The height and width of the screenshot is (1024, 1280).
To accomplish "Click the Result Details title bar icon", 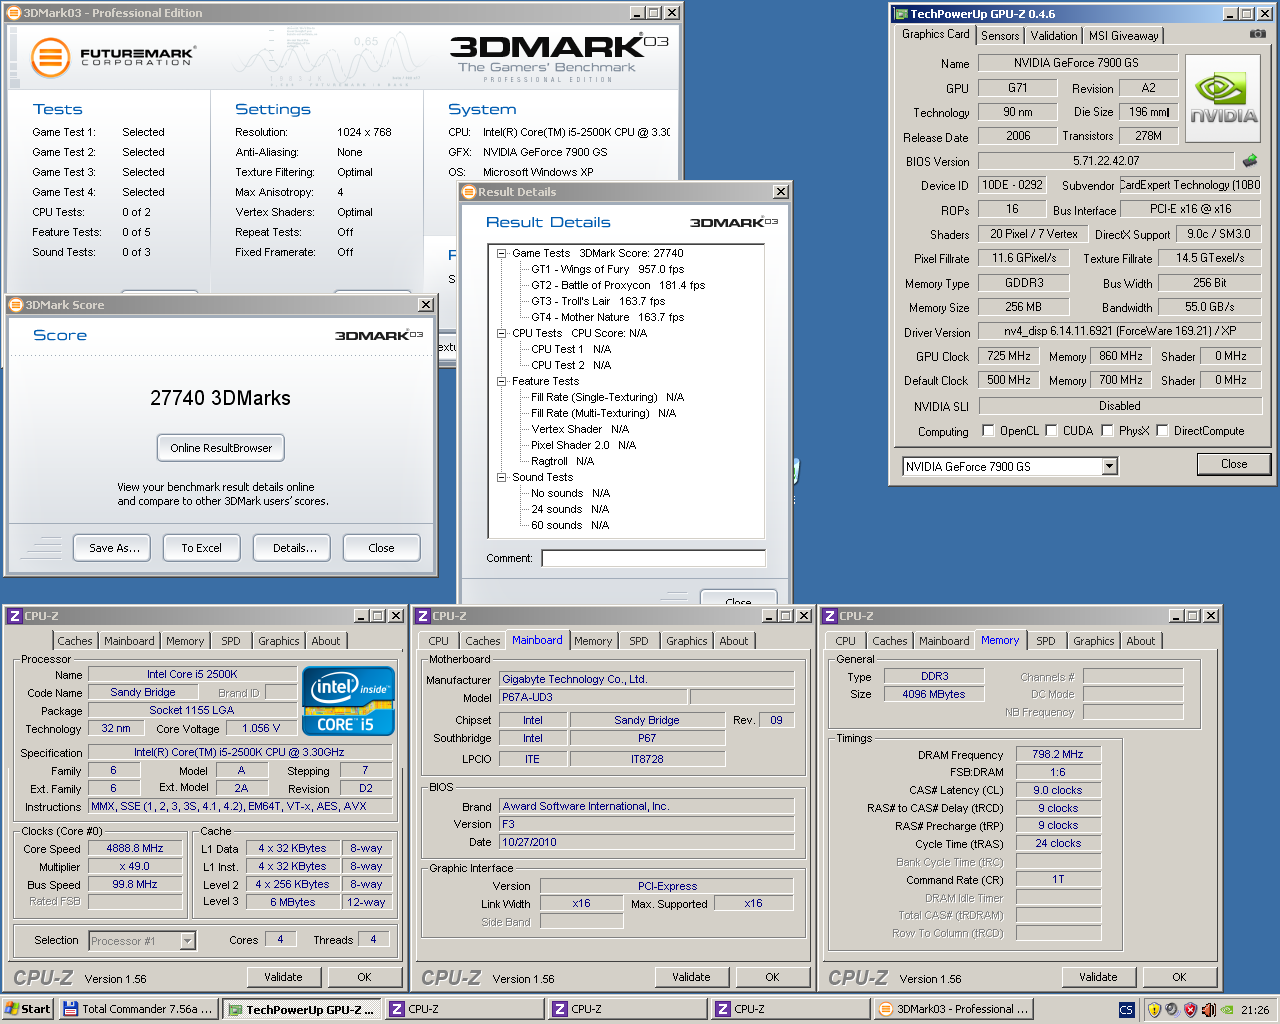I will click(469, 192).
